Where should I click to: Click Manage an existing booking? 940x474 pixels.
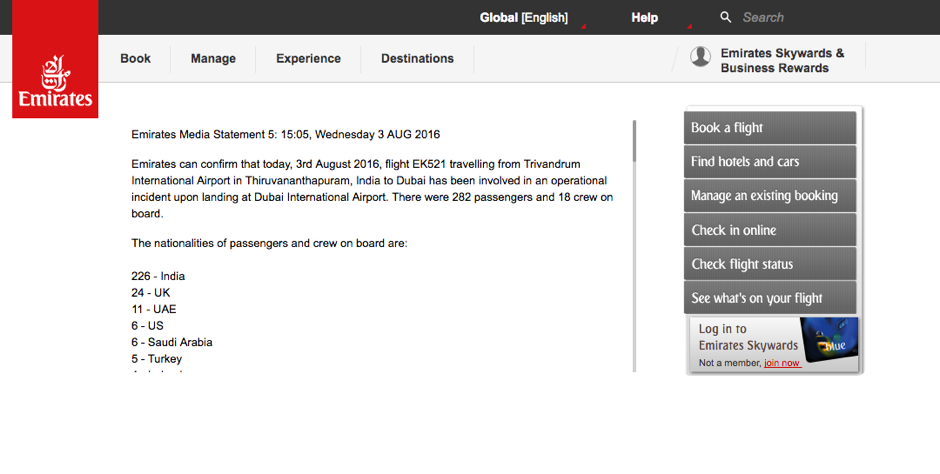coord(770,196)
